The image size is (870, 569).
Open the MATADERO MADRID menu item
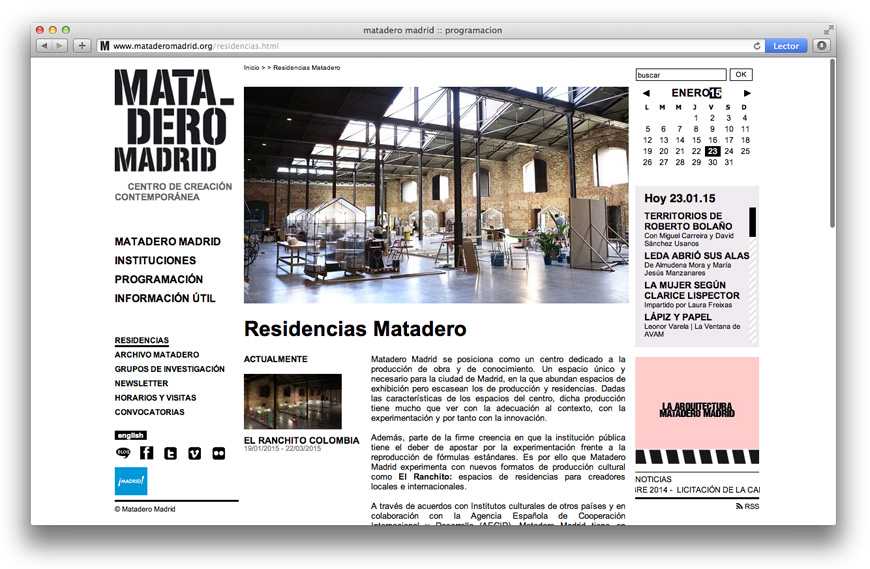coord(168,242)
